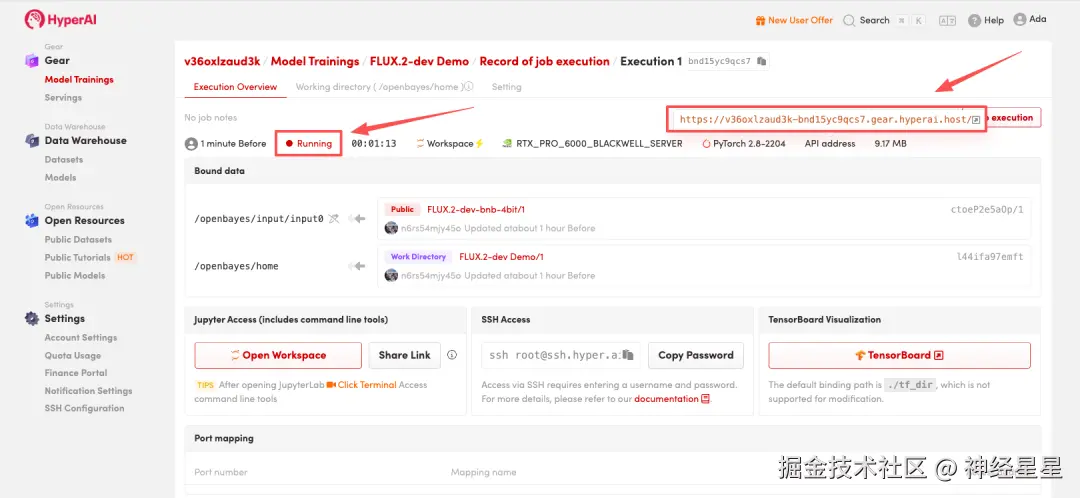Open the Data Warehouse section icon
The width and height of the screenshot is (1080, 498).
(x=32, y=141)
